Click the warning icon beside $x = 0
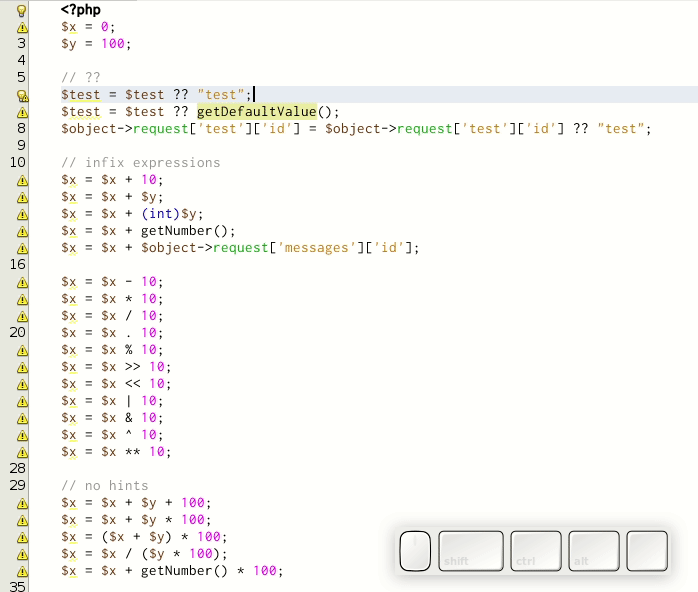The width and height of the screenshot is (698, 592). point(20,27)
